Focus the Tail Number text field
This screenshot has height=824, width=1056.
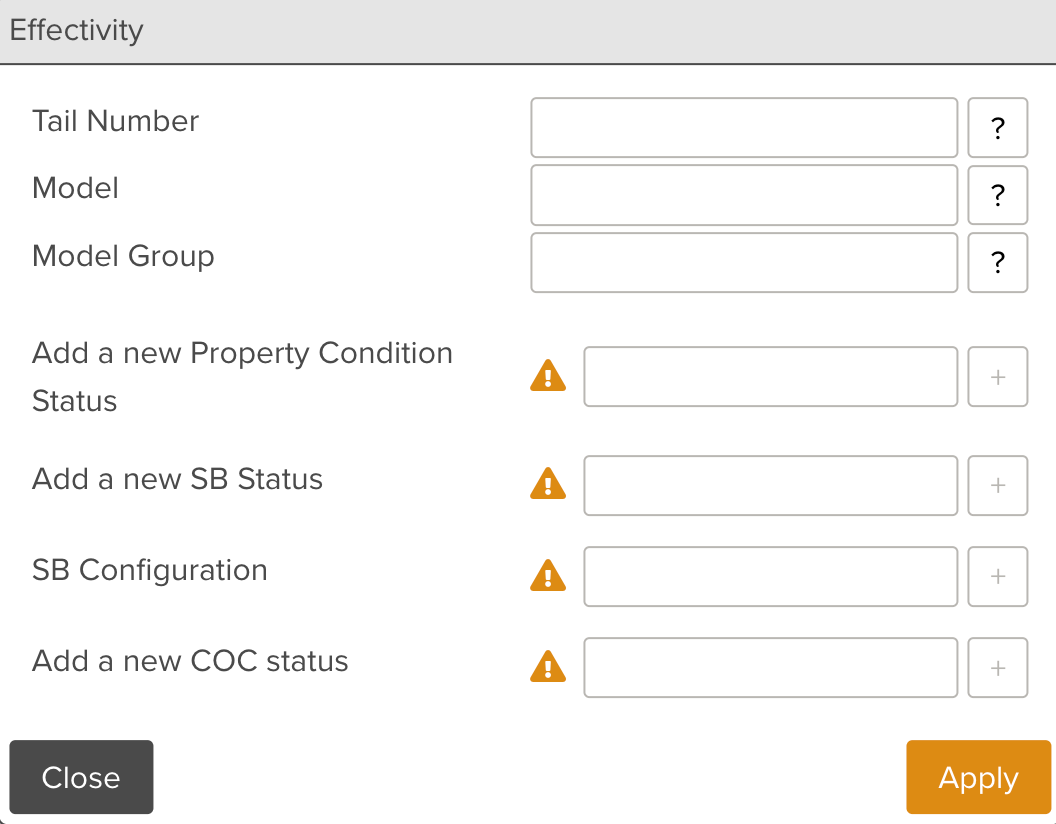coord(744,128)
